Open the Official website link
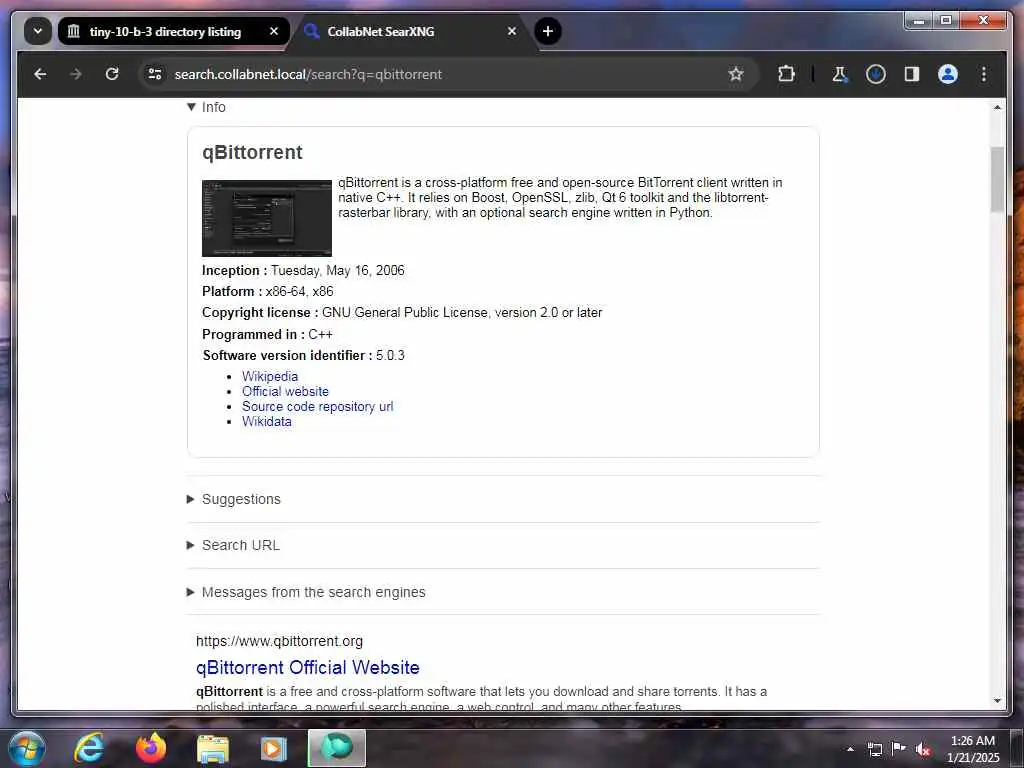 (x=285, y=391)
